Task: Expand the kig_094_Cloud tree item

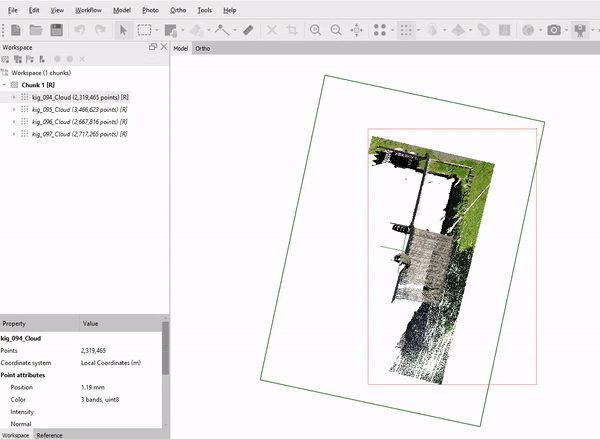Action: click(14, 97)
